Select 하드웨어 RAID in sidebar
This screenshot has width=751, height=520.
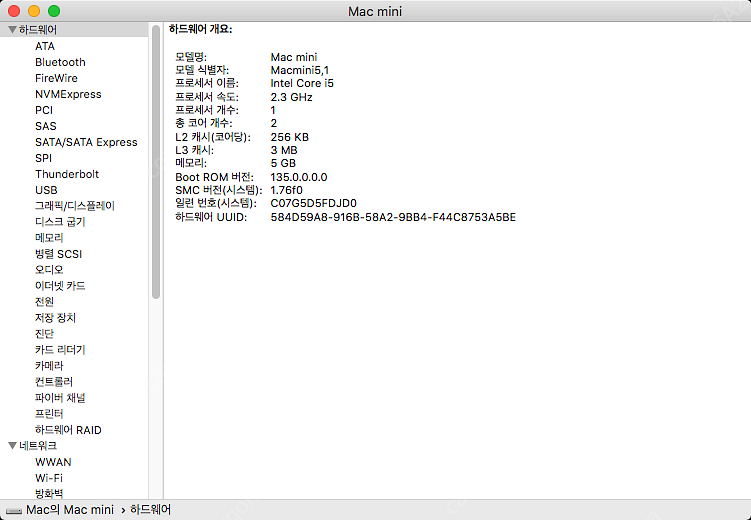click(68, 430)
